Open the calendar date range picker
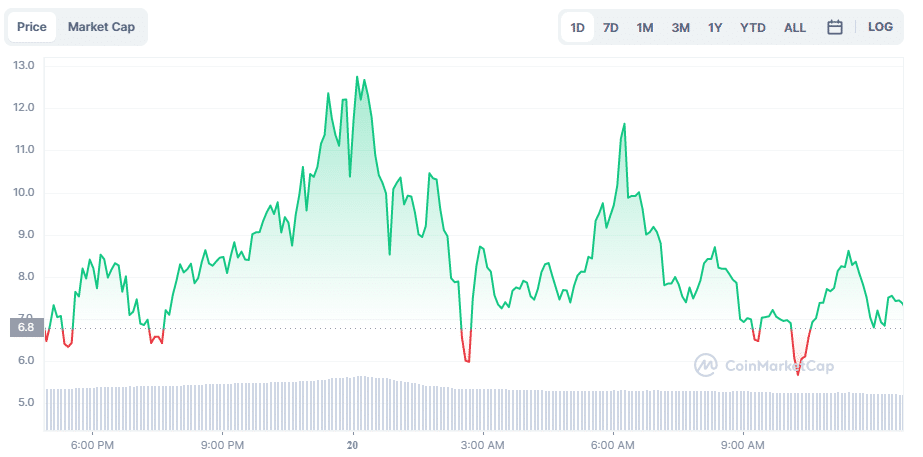 tap(835, 27)
